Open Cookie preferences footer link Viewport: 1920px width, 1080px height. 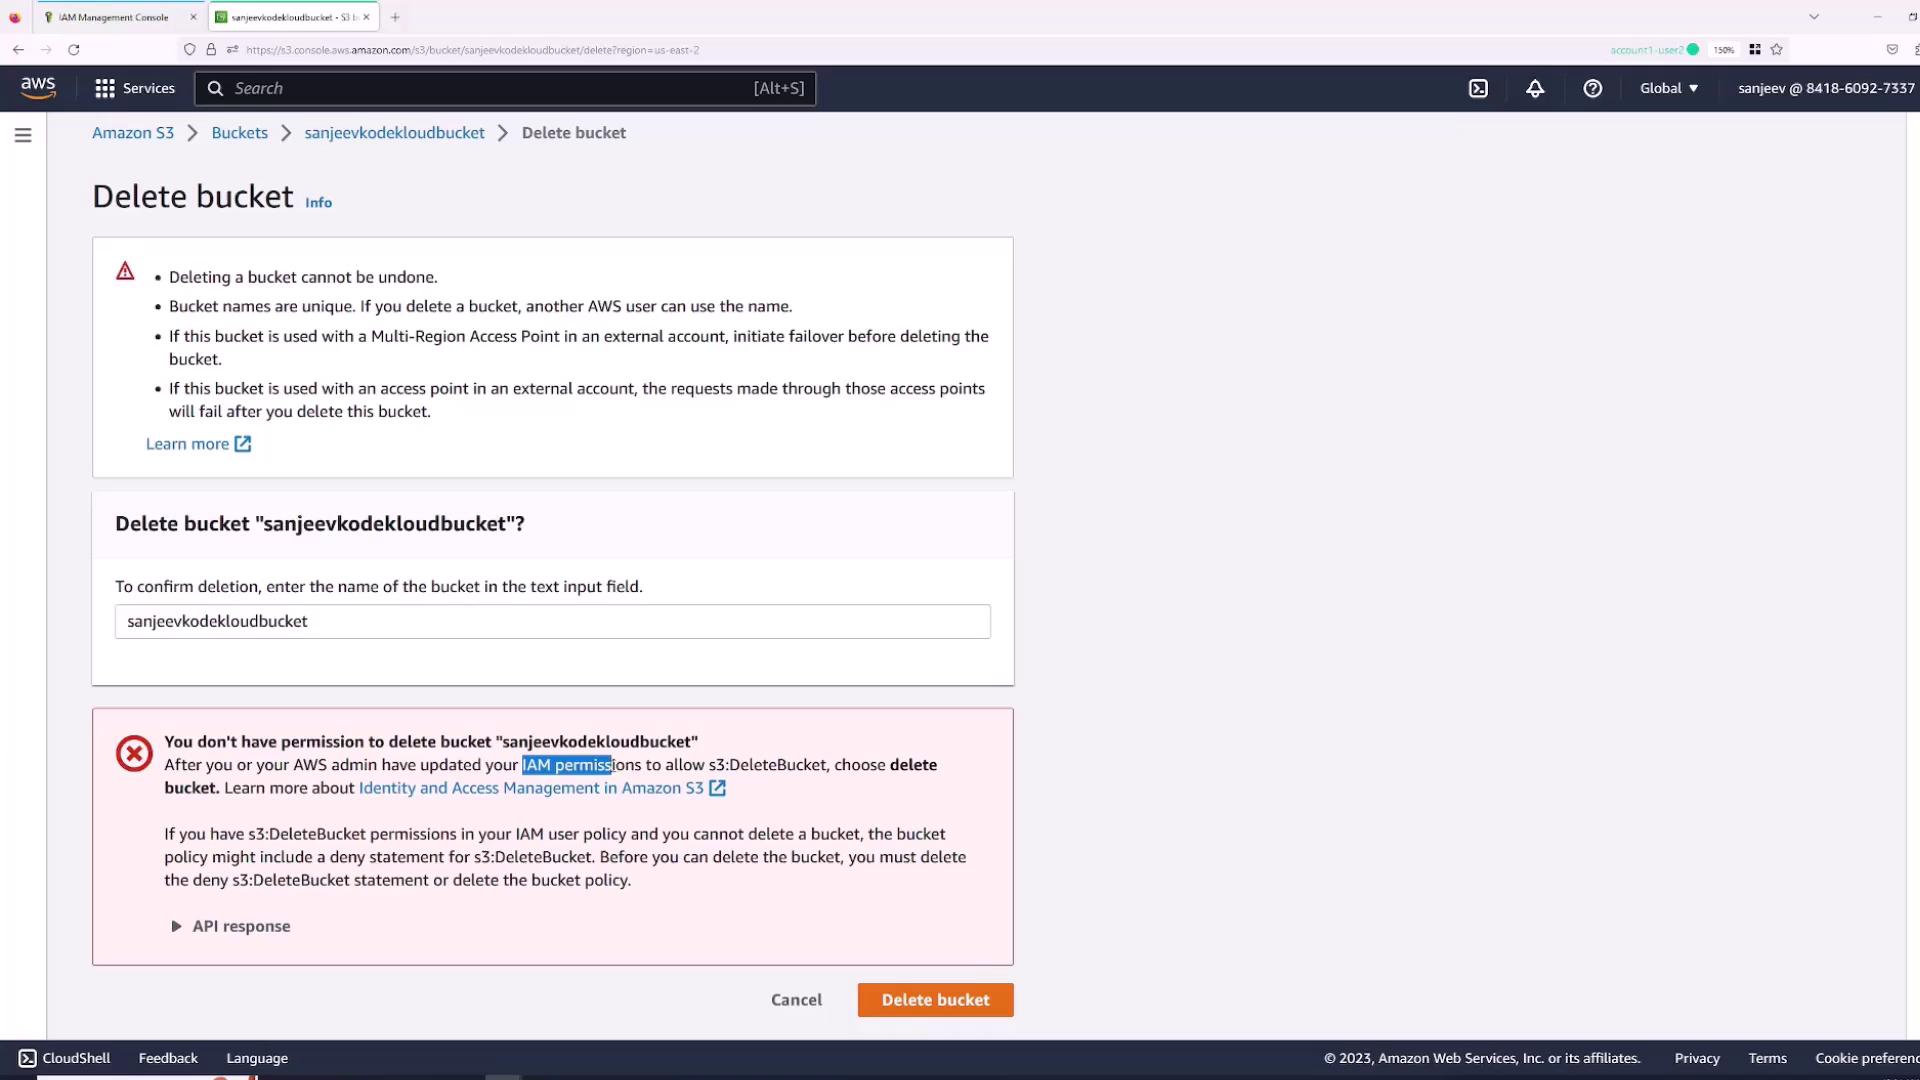[x=1866, y=1058]
